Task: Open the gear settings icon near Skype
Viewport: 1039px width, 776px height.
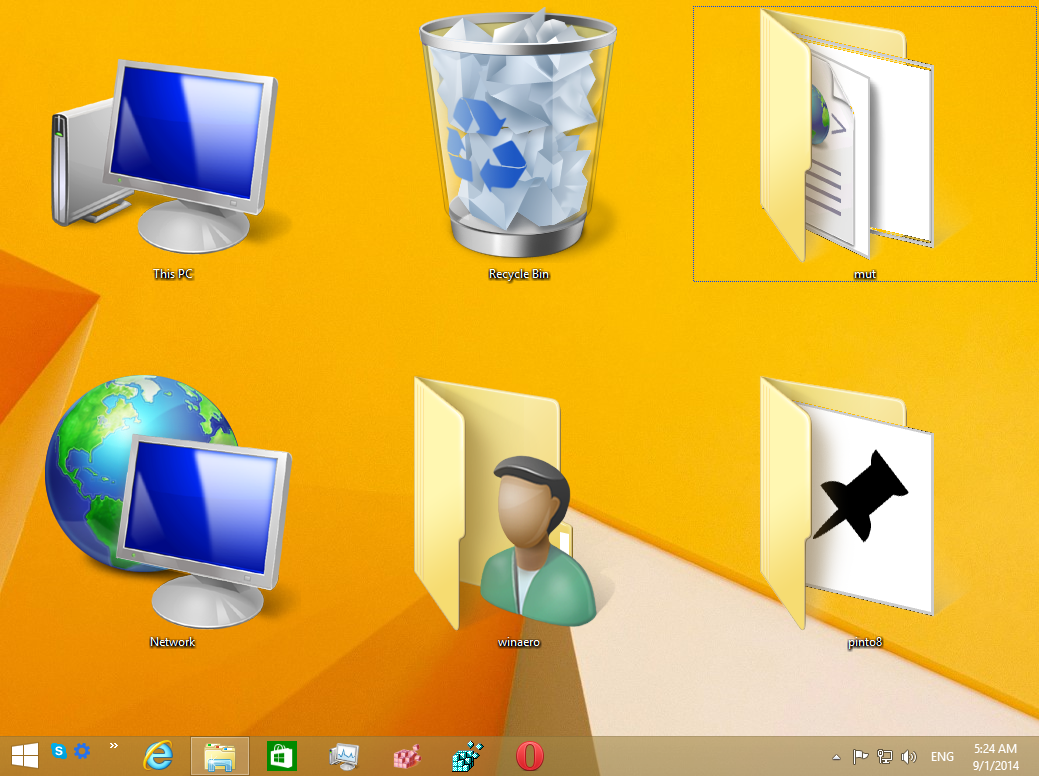Action: 82,750
